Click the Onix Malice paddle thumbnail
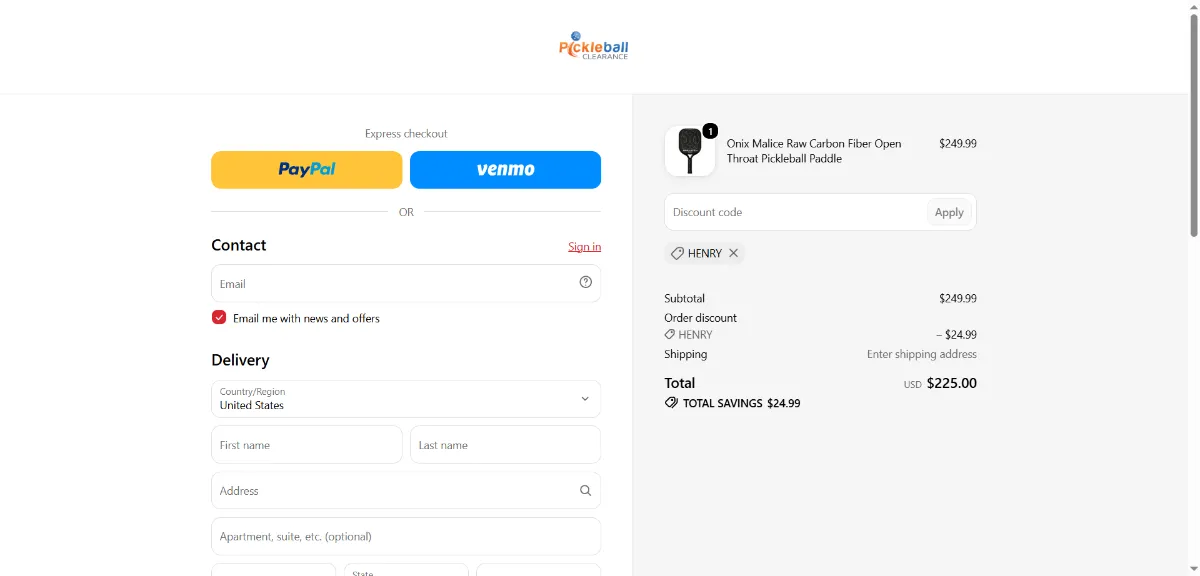 coord(690,151)
